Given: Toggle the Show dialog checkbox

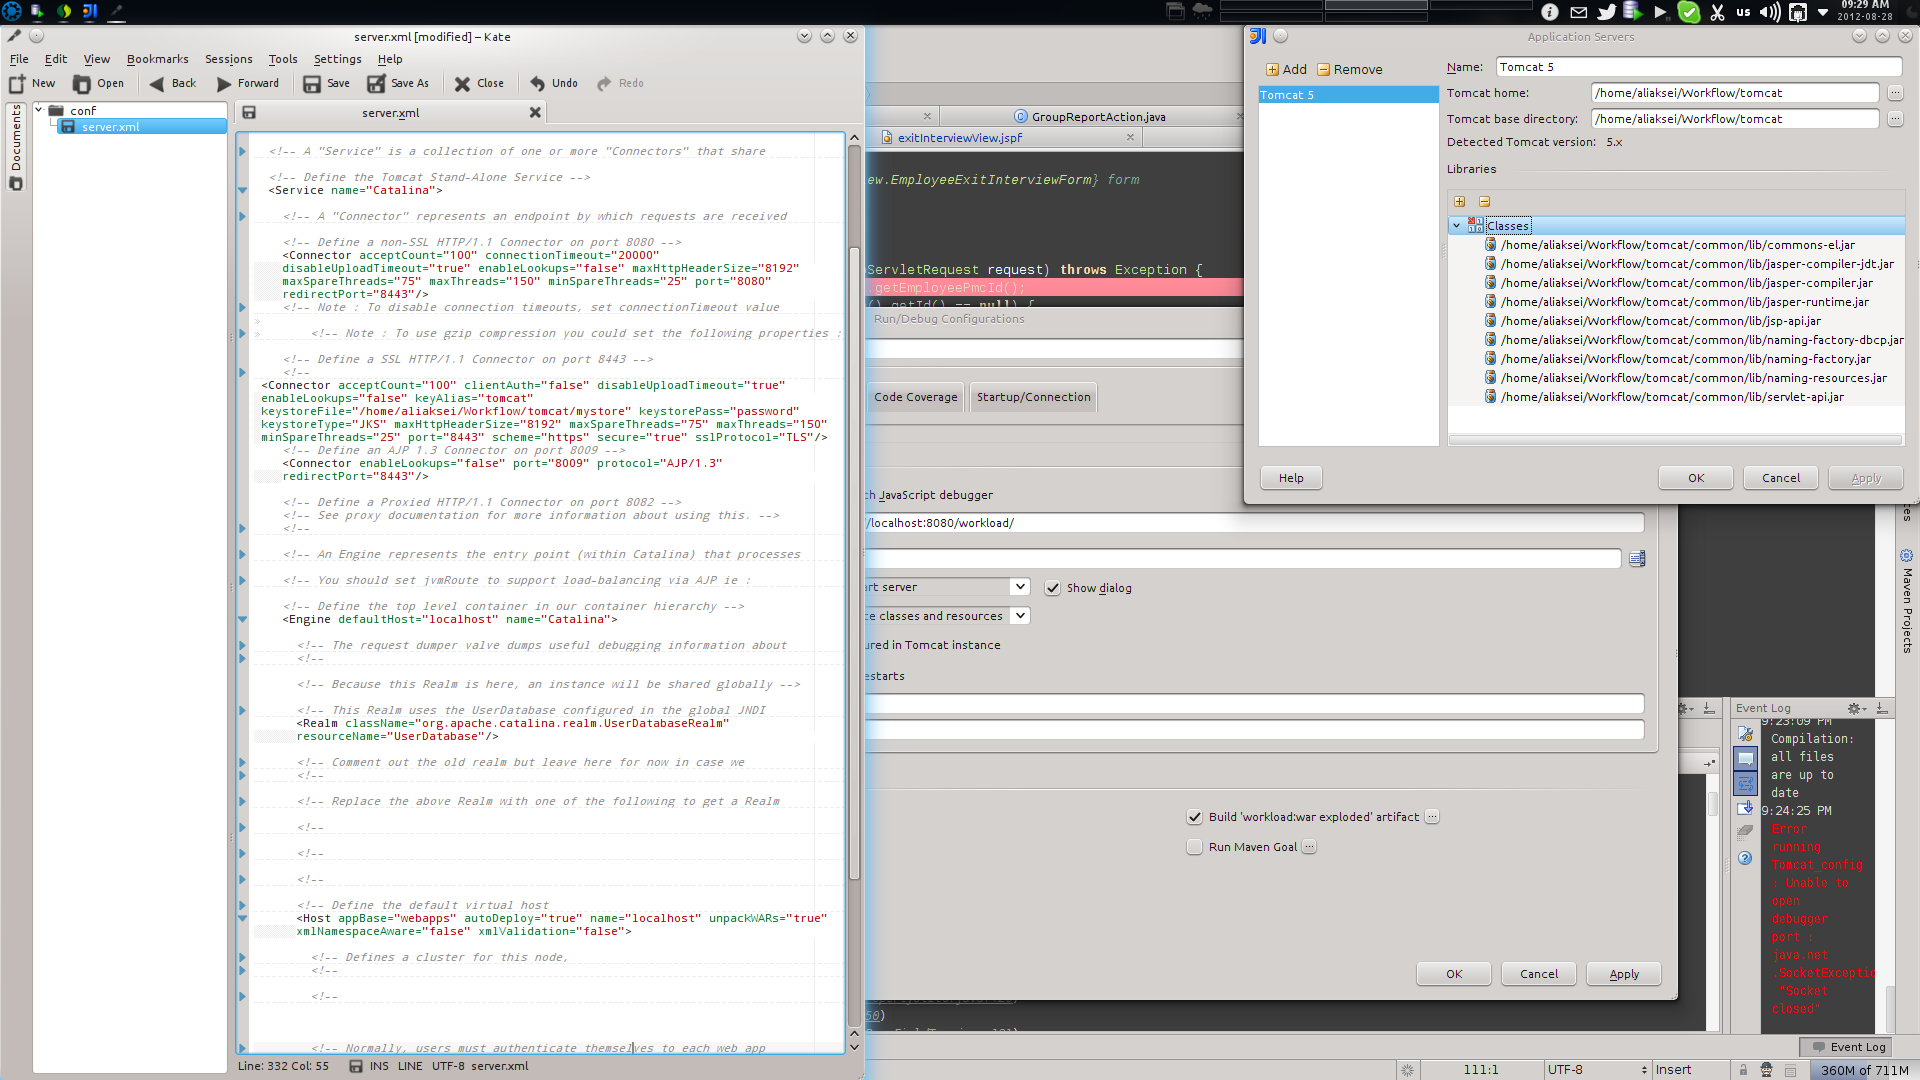Looking at the screenshot, I should (x=1053, y=587).
